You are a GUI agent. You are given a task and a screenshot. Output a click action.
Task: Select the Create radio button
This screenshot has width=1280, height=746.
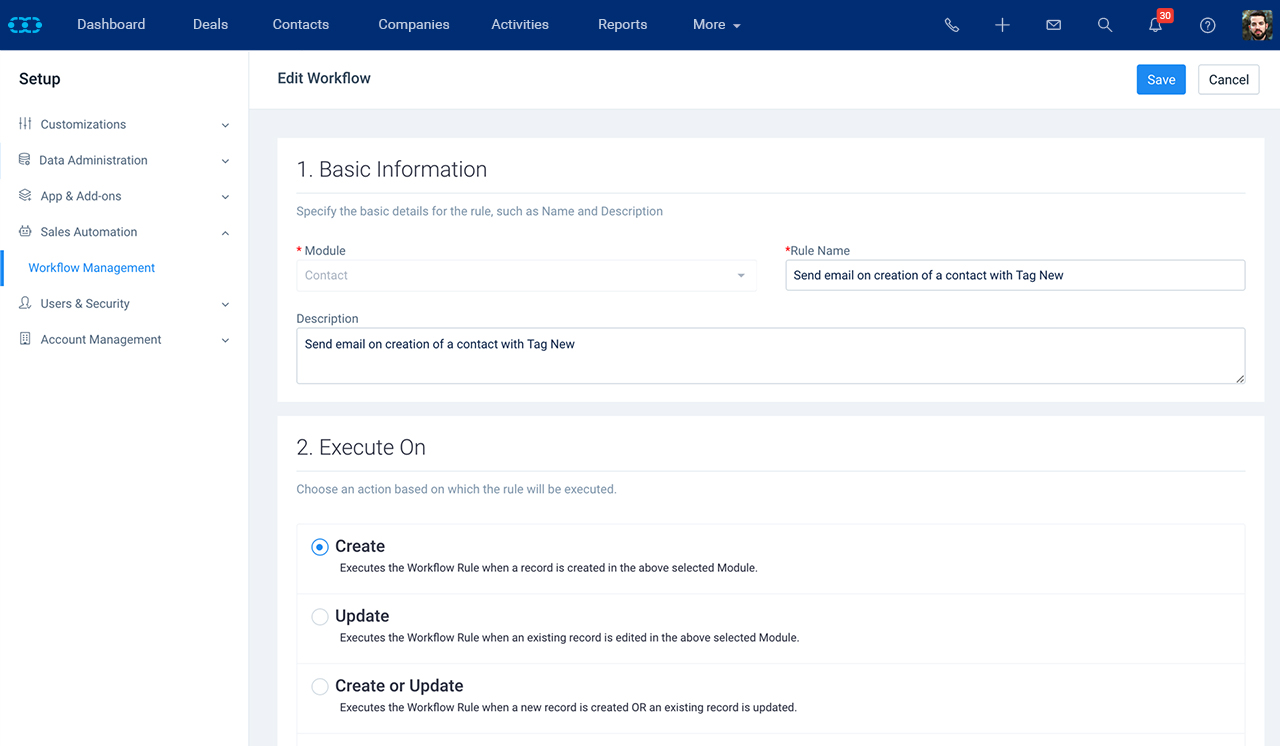(320, 547)
